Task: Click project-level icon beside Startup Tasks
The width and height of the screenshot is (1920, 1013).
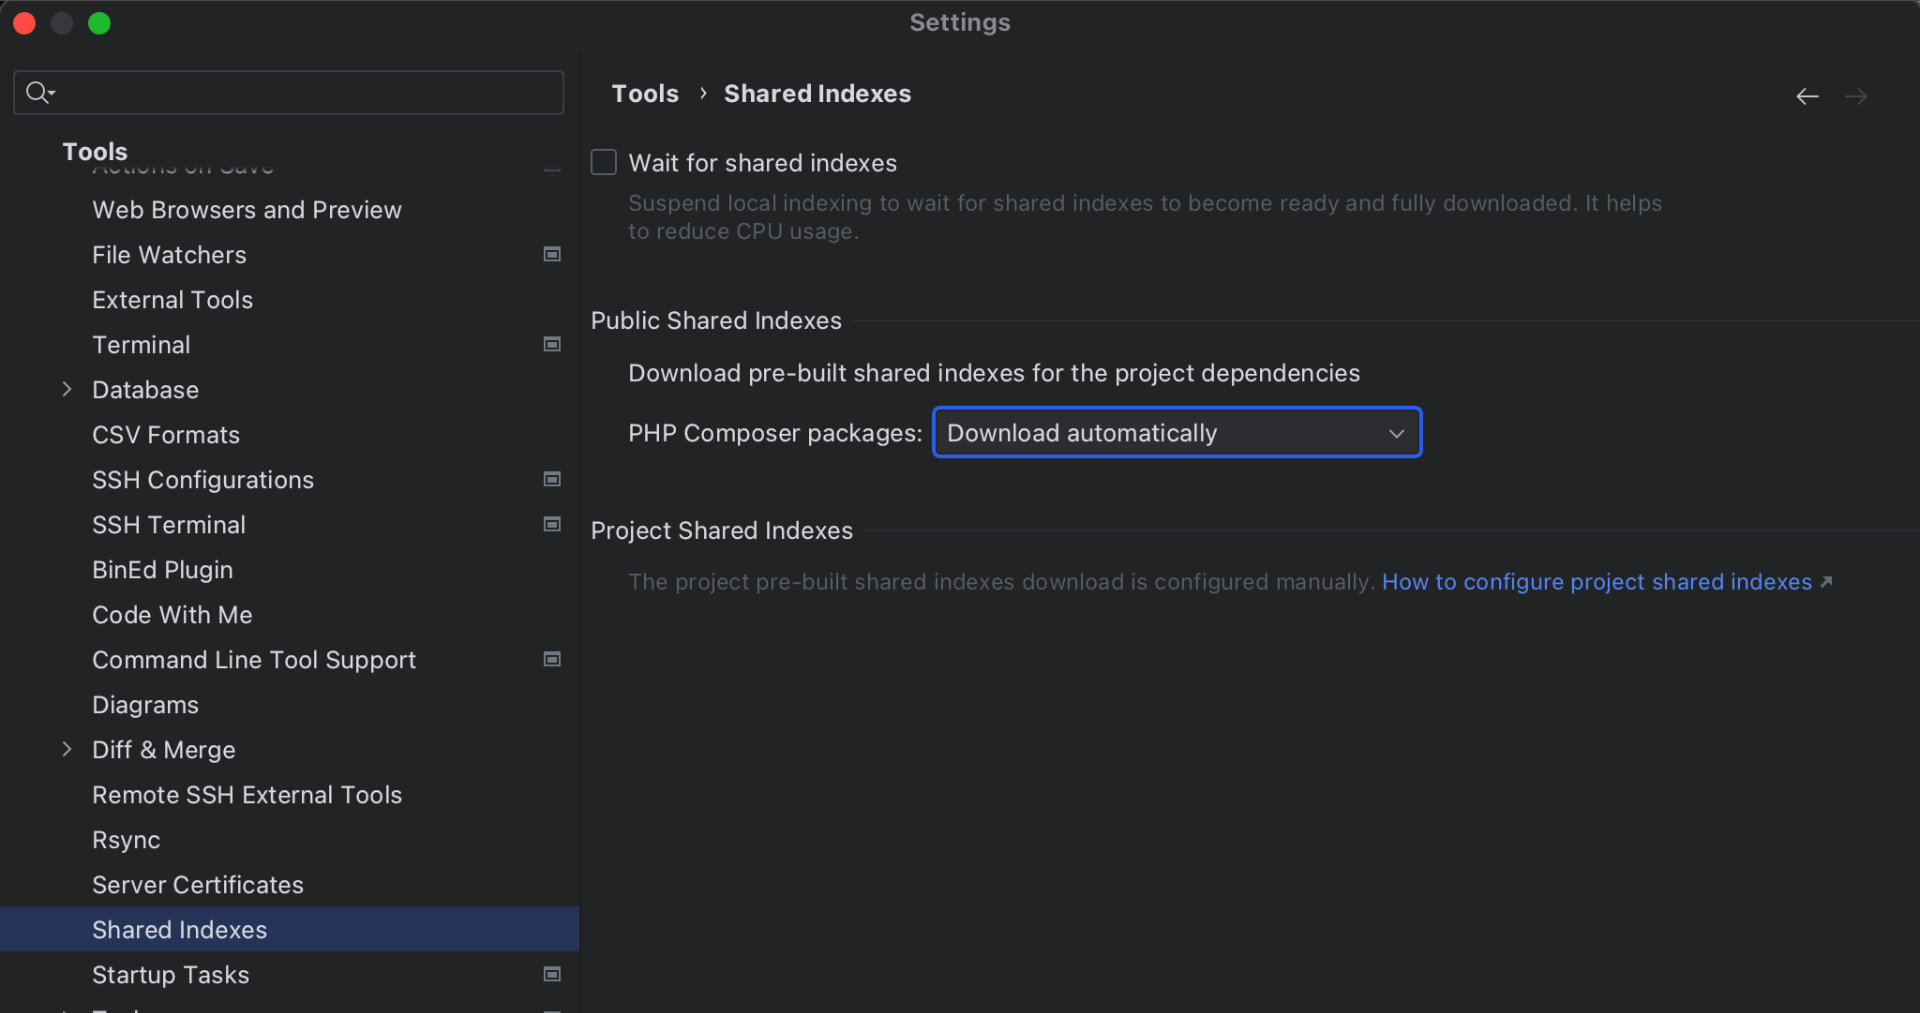Action: [552, 975]
